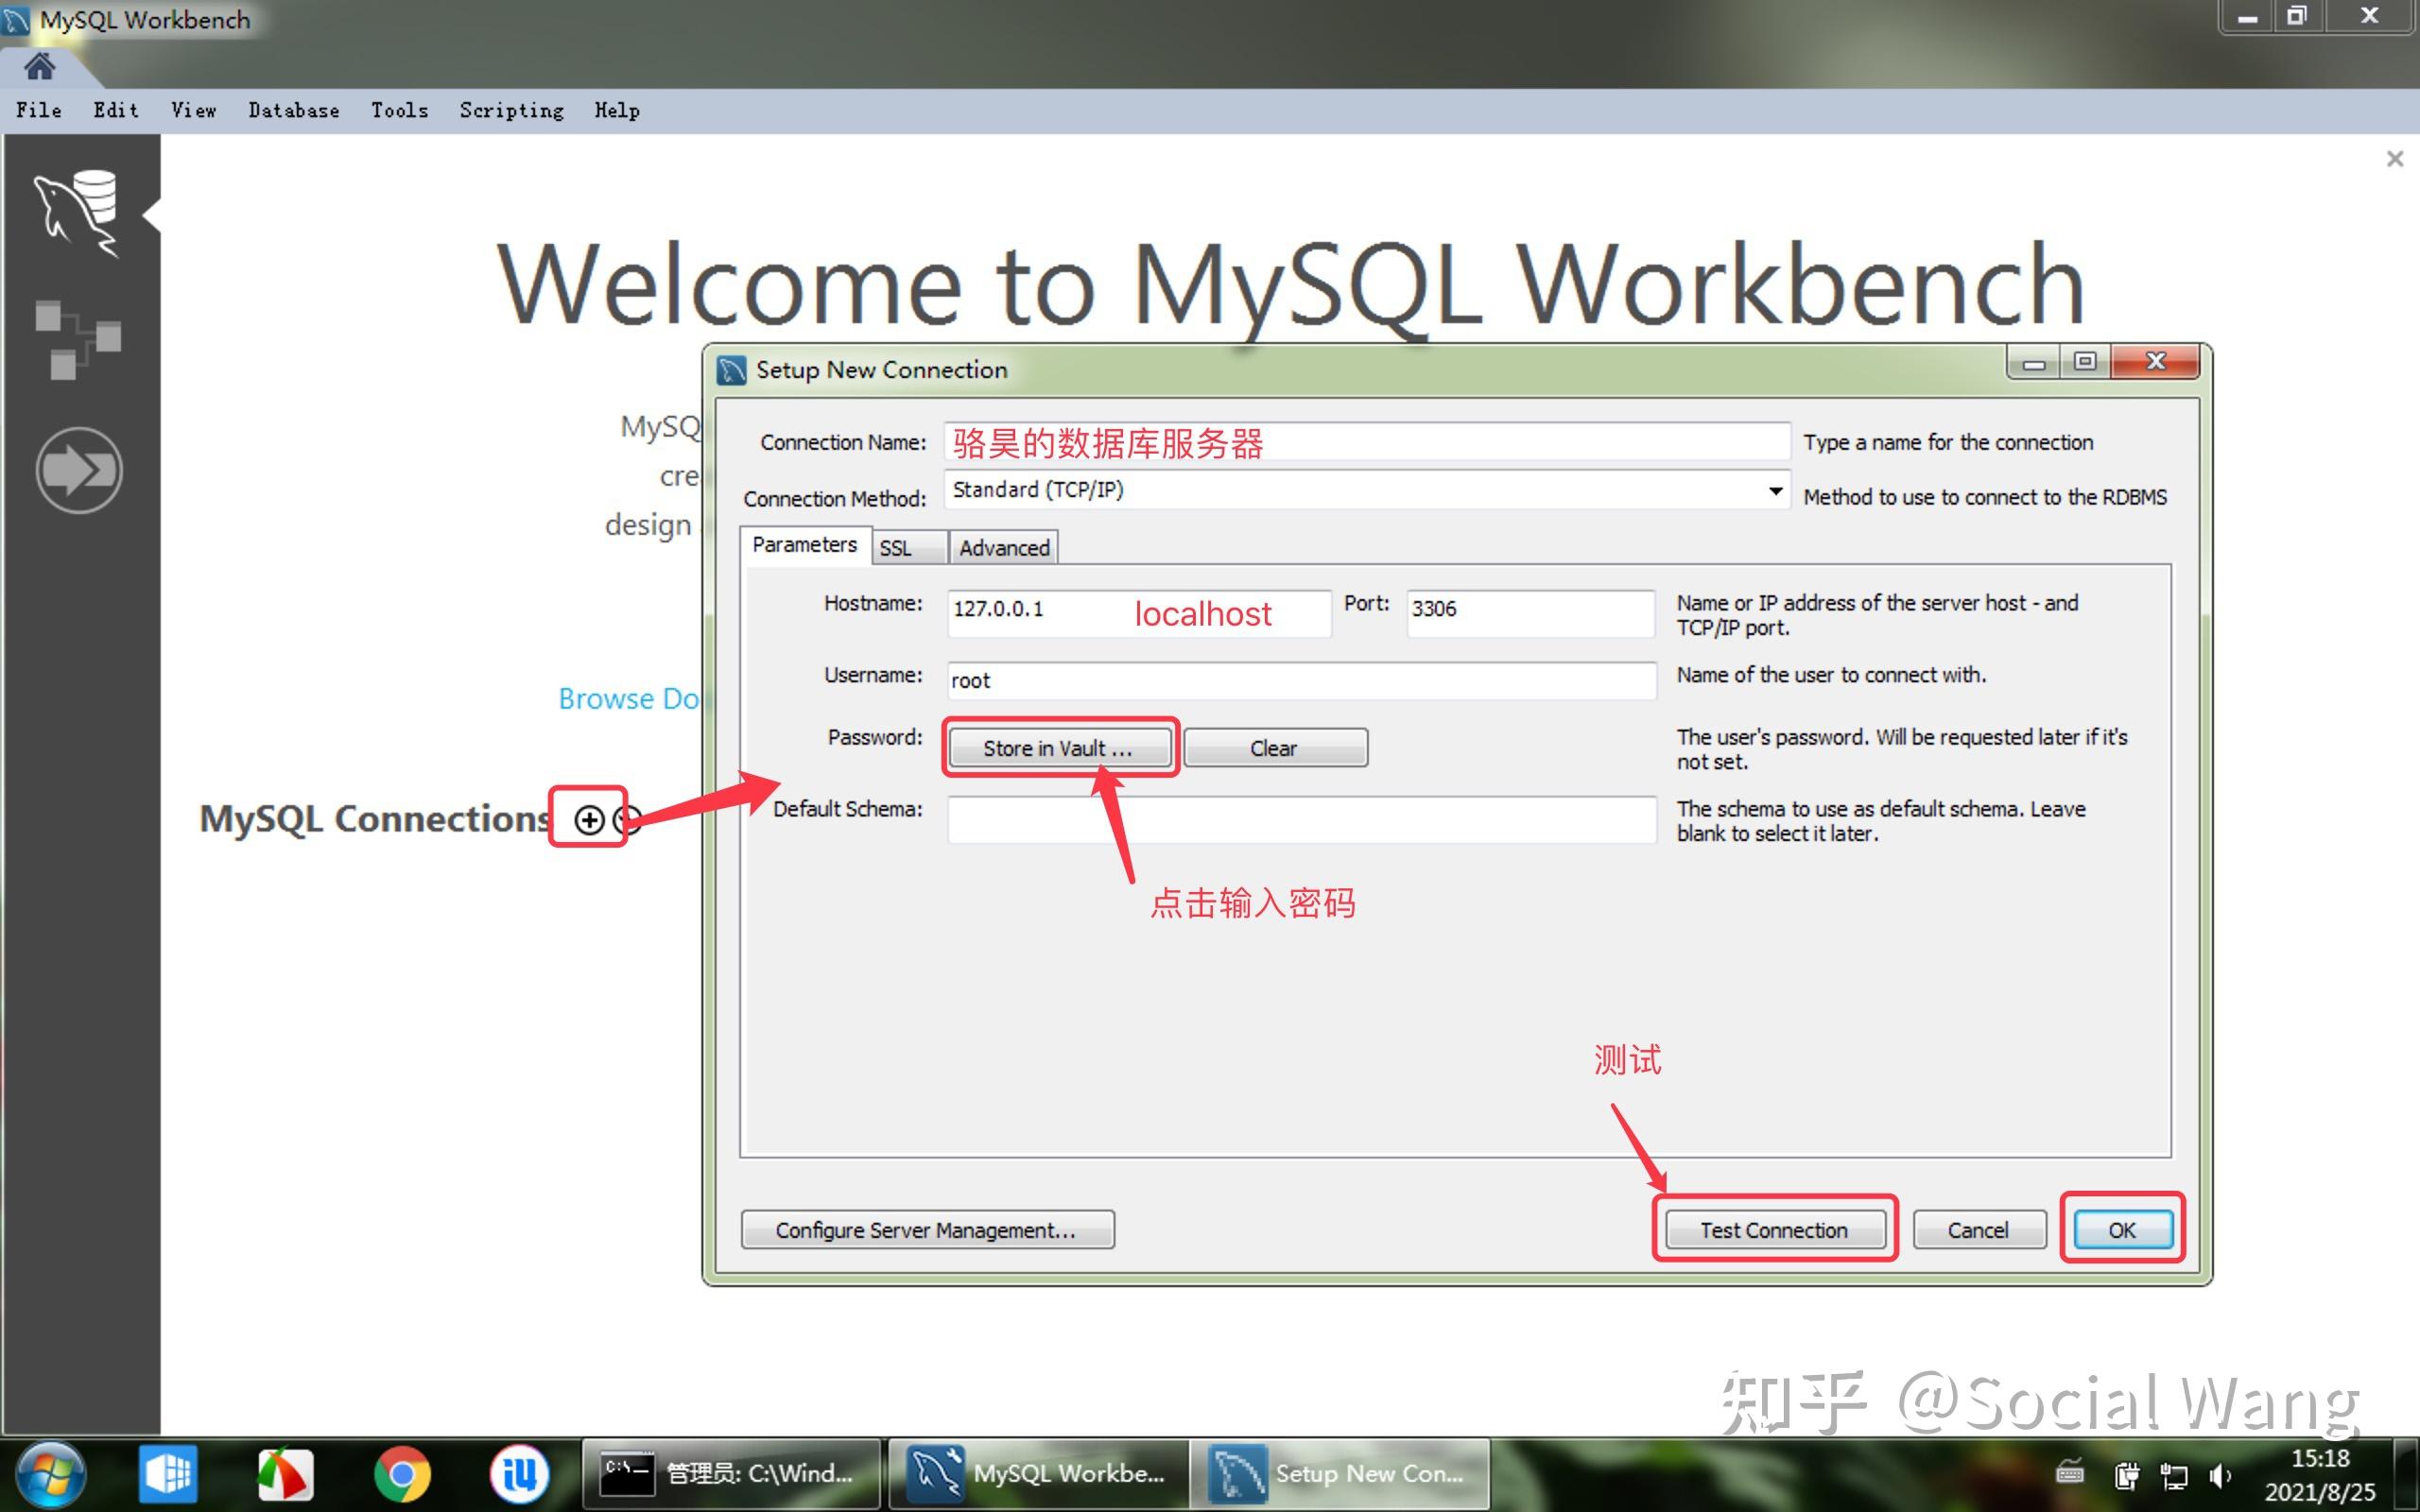Focus the Connection Name field

pyautogui.click(x=1367, y=442)
